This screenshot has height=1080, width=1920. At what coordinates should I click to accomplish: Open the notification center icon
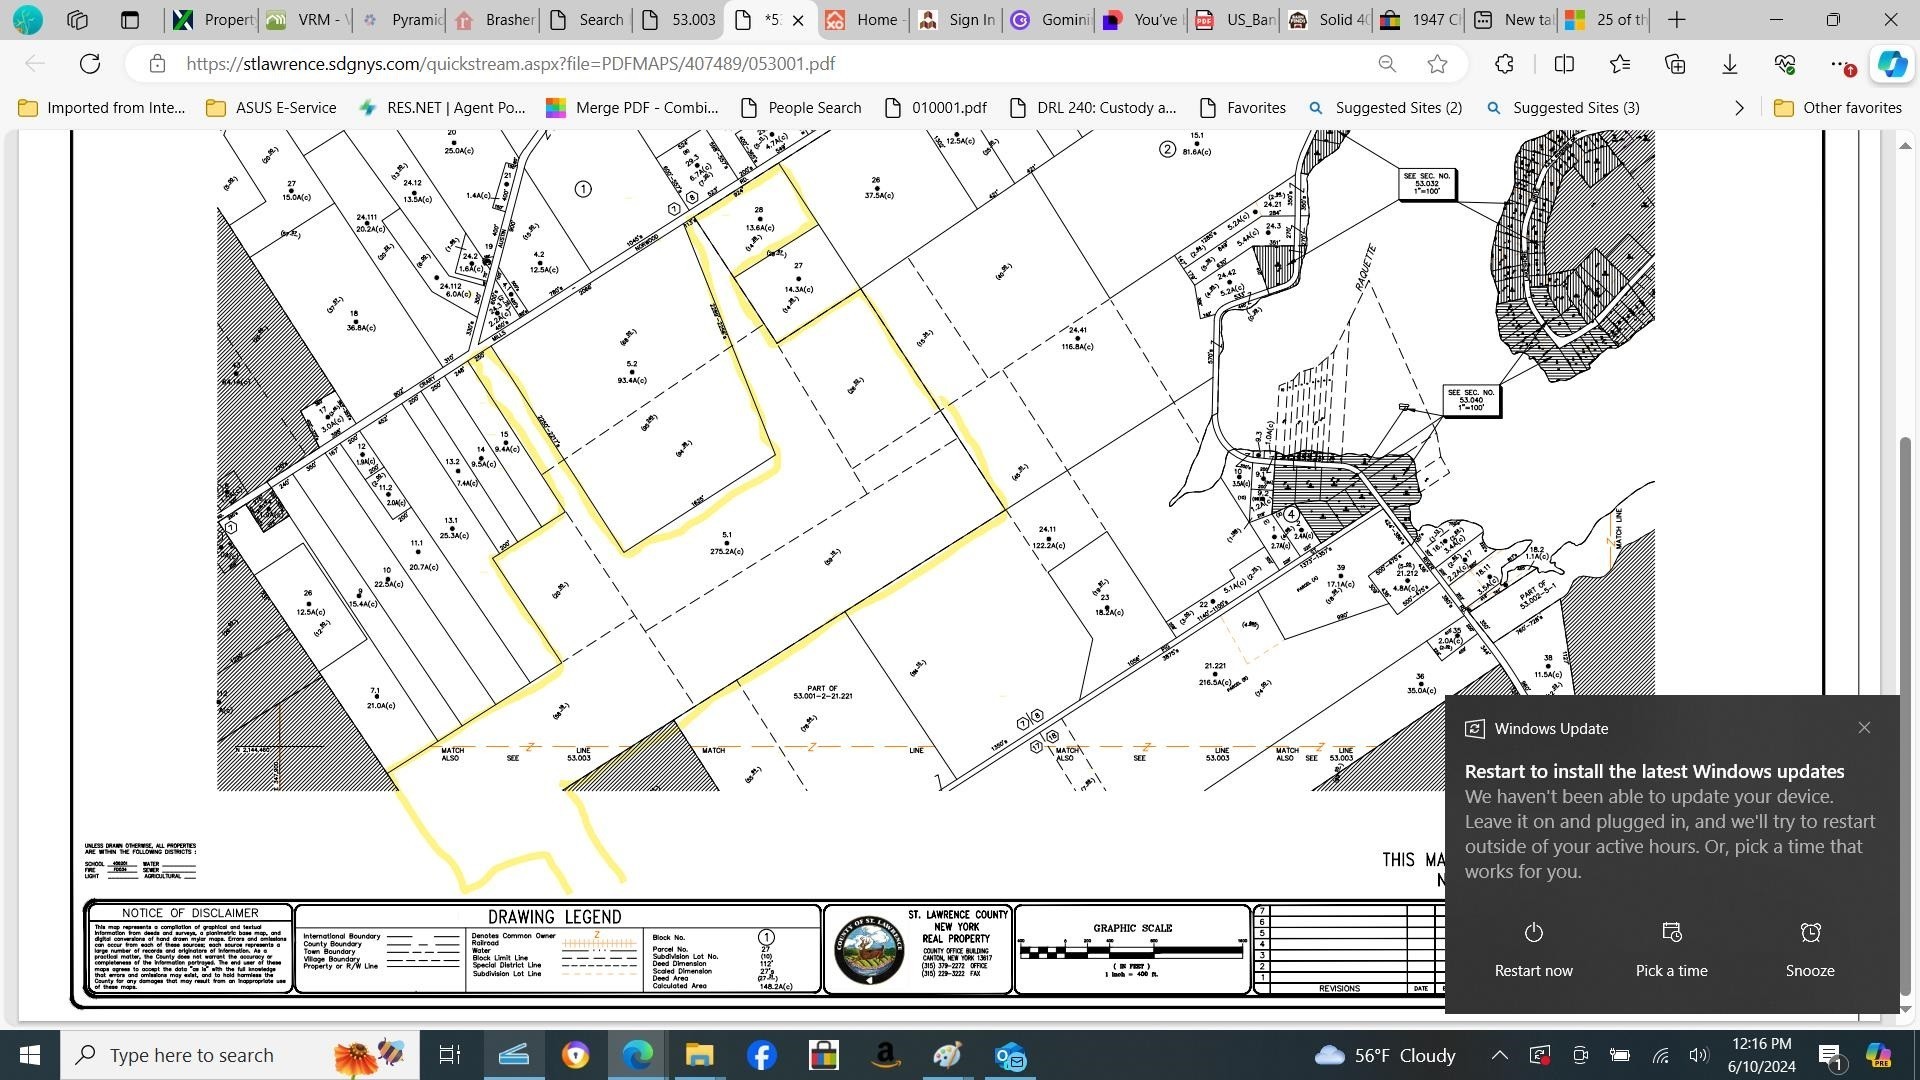coord(1831,1055)
